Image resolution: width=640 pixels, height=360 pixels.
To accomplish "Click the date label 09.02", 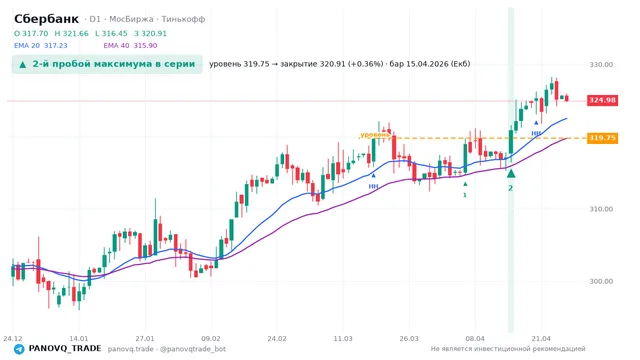I will [x=211, y=338].
